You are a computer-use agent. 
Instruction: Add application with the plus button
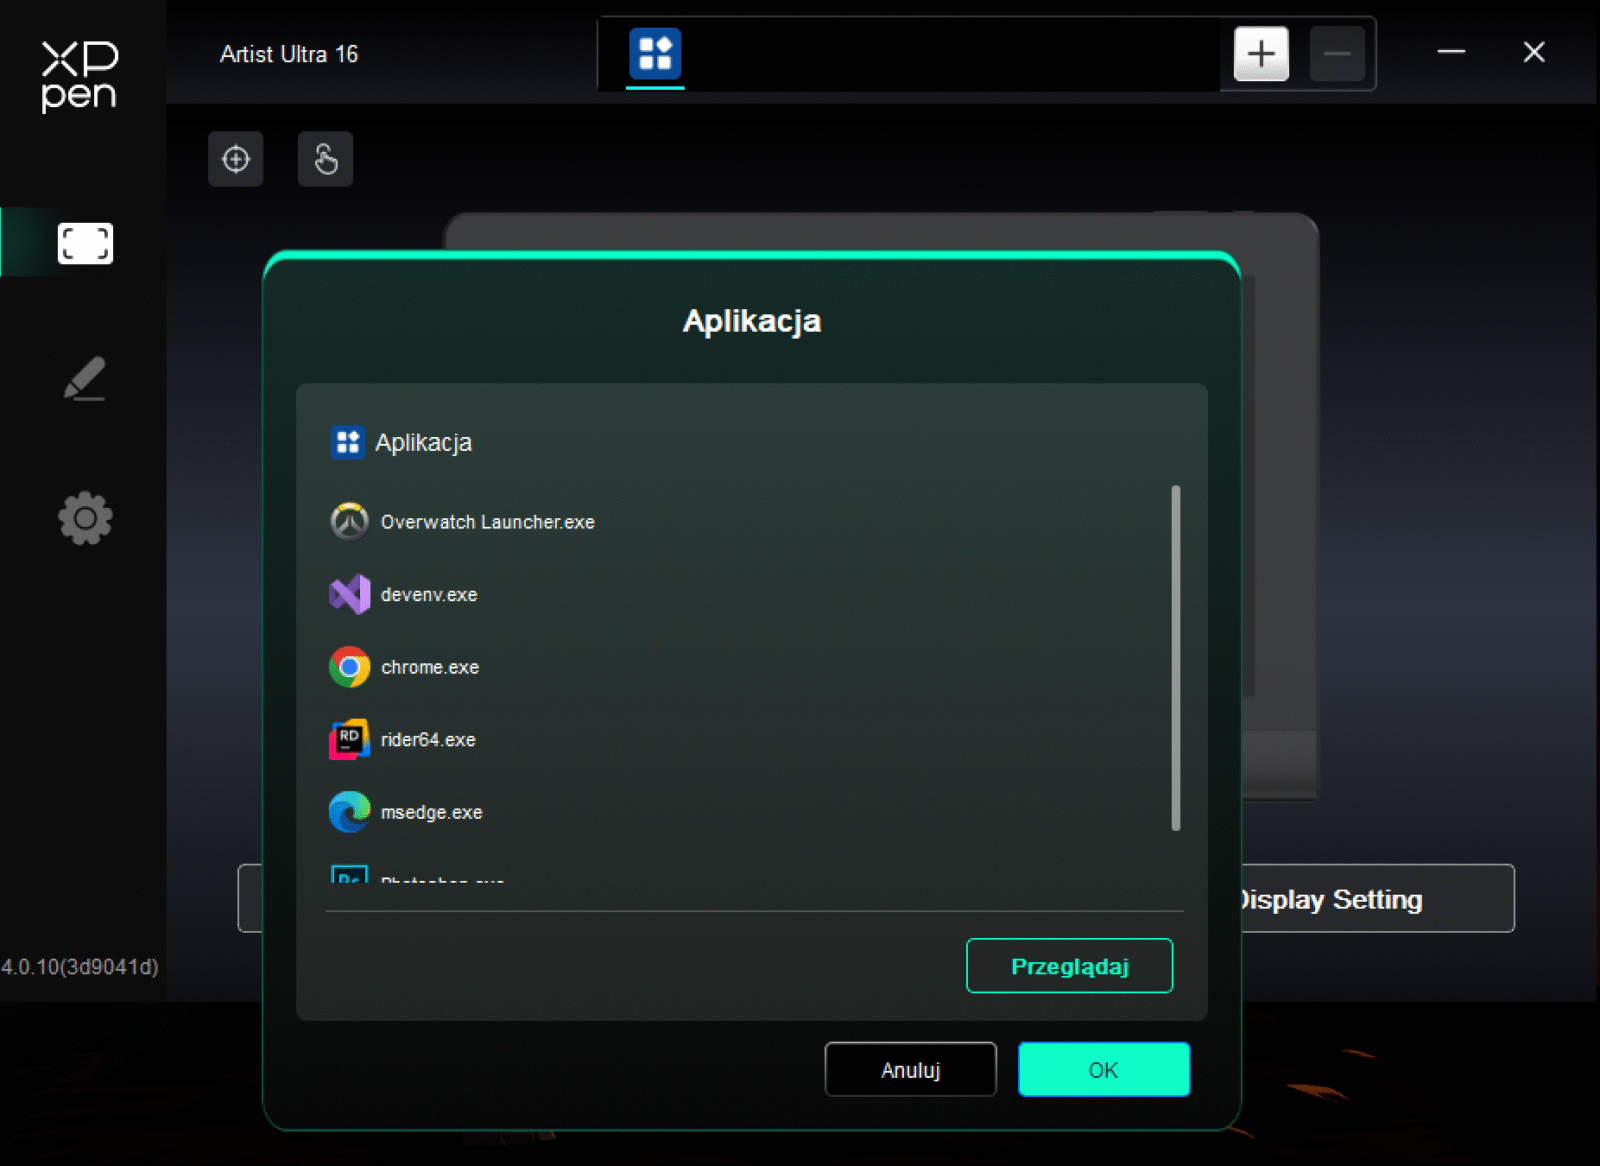click(x=1261, y=54)
